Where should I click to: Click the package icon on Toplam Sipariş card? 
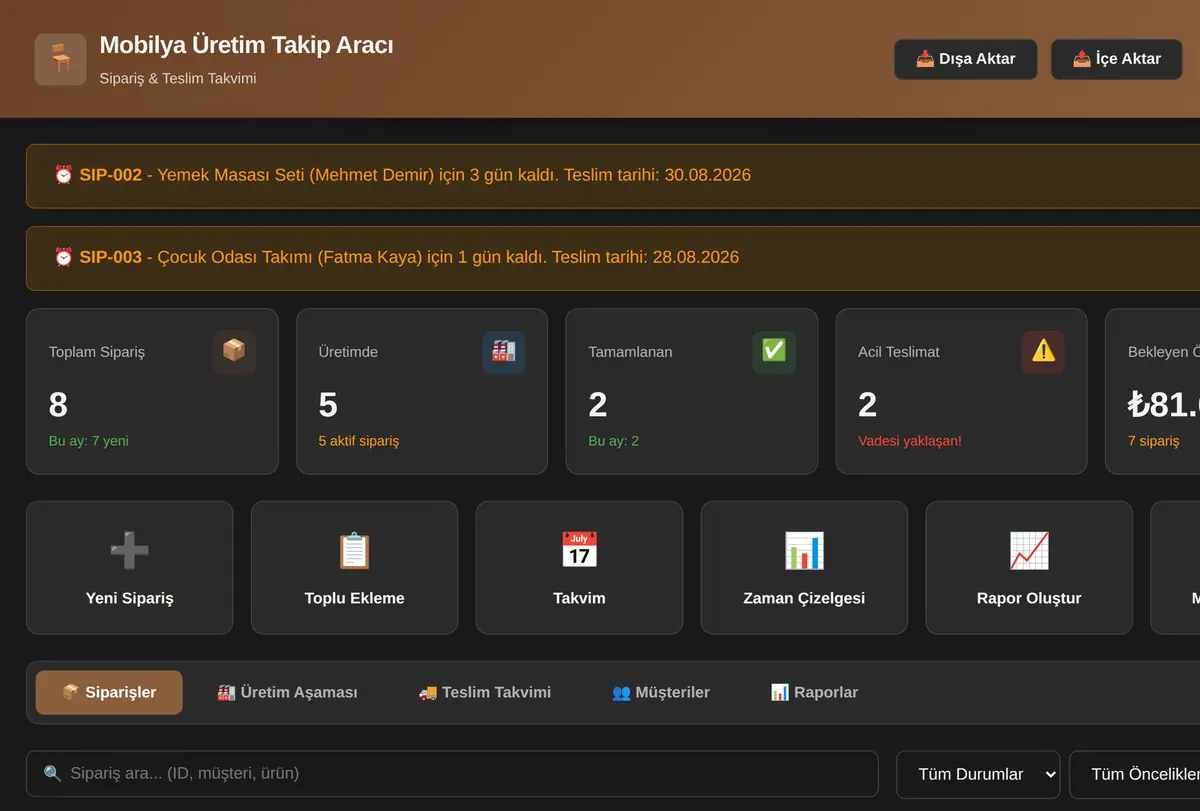pyautogui.click(x=234, y=352)
